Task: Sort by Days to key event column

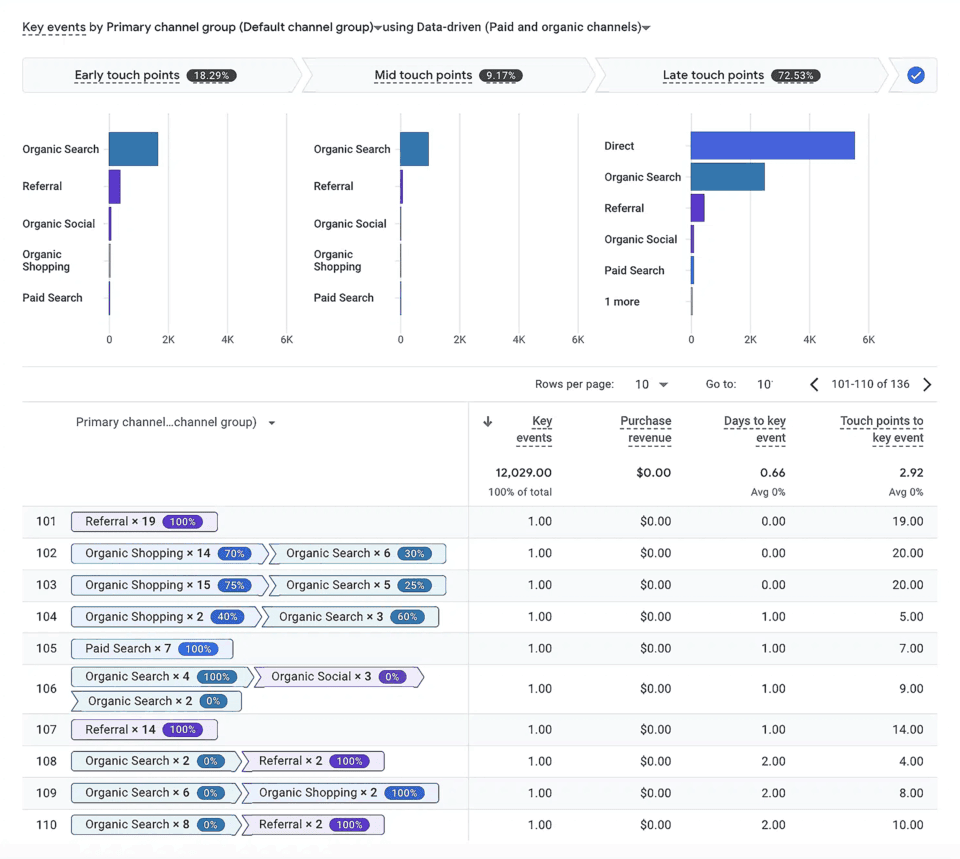Action: tap(754, 429)
